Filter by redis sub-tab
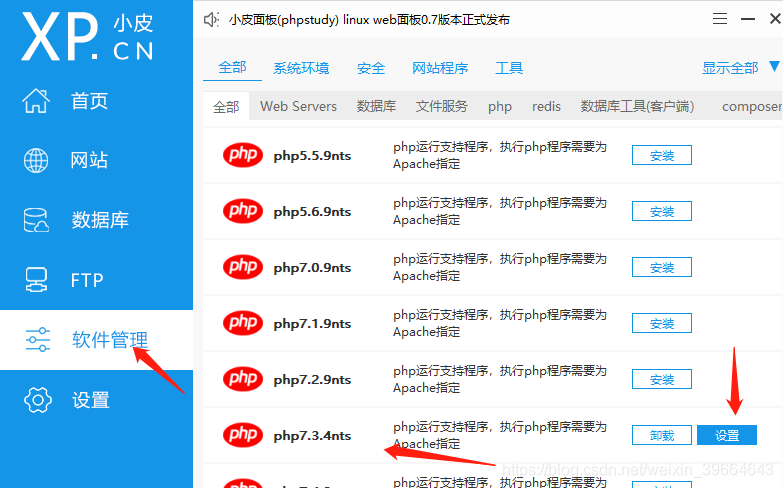Screen dimensions: 783x488 point(546,106)
